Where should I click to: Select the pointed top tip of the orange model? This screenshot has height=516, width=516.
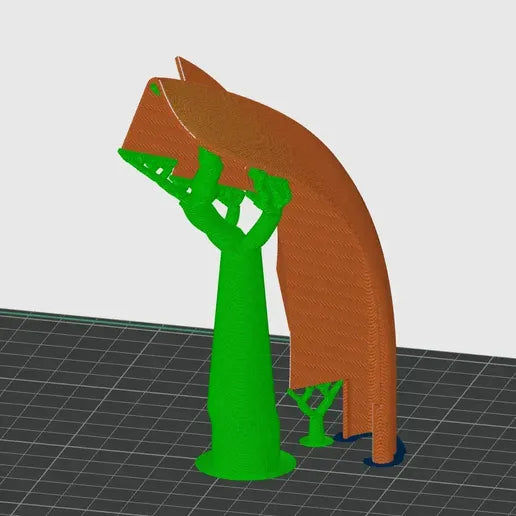[178, 59]
